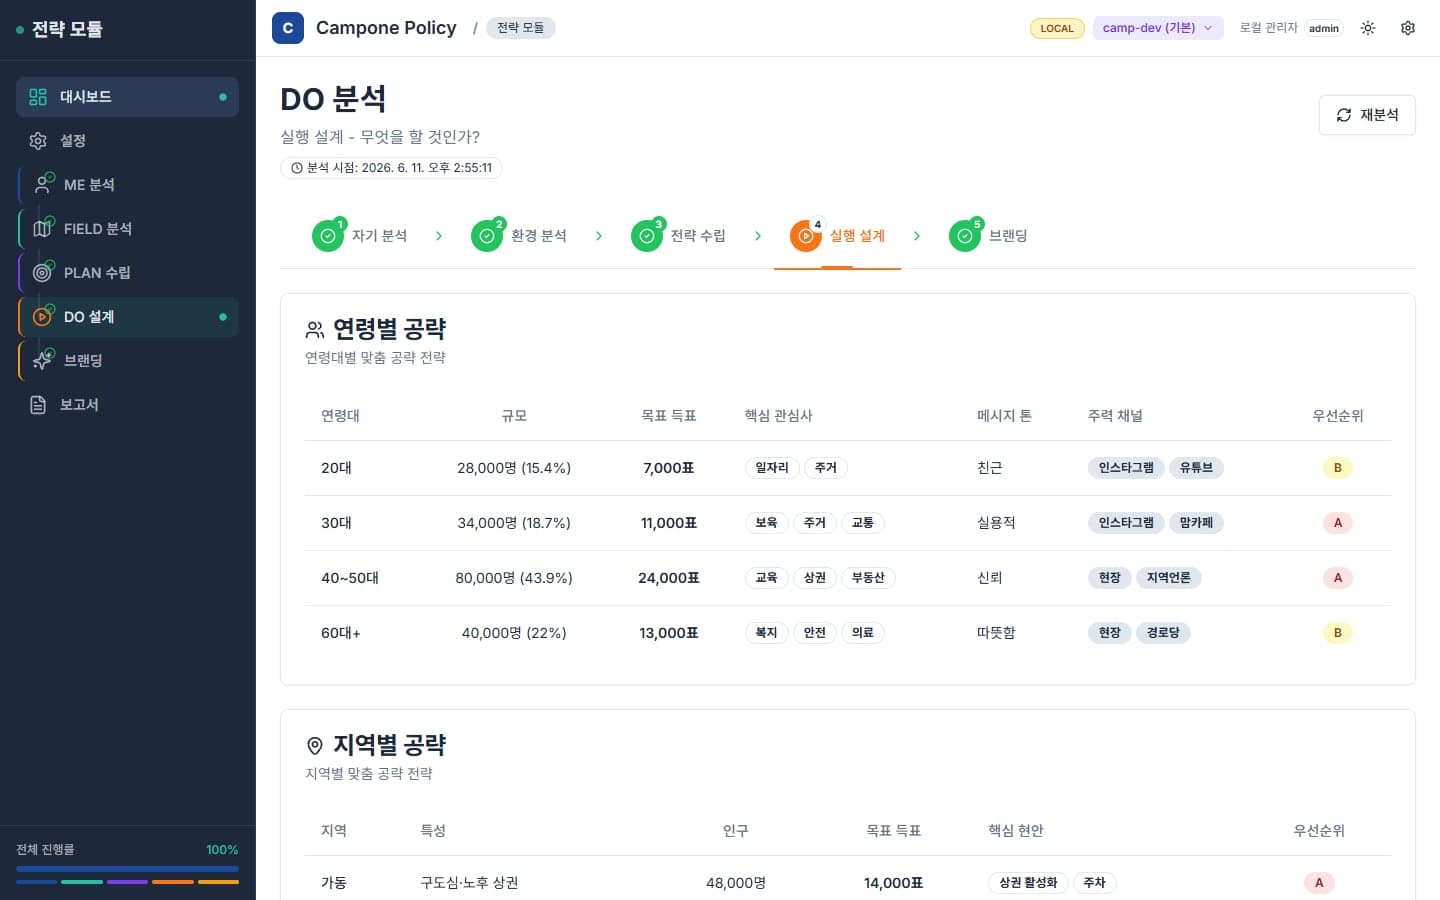Click the chevron after 전략 수립 step
Viewport: 1440px width, 900px height.
click(x=758, y=236)
